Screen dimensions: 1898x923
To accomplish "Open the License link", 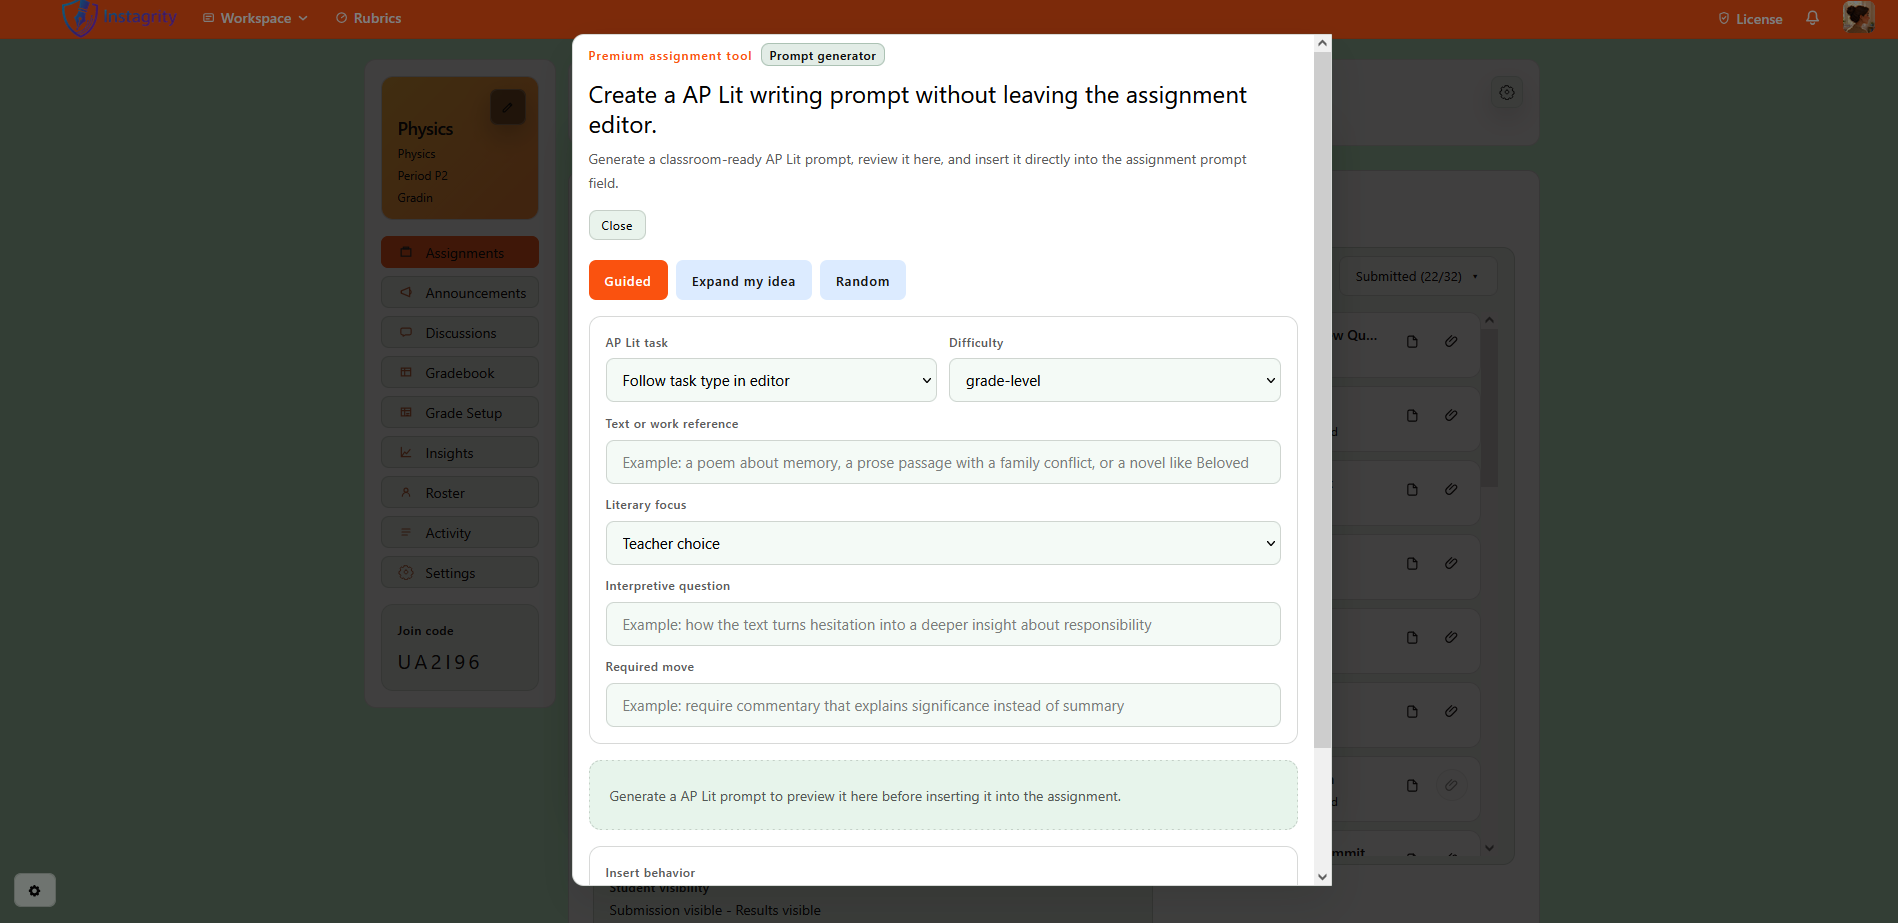I will pyautogui.click(x=1750, y=19).
